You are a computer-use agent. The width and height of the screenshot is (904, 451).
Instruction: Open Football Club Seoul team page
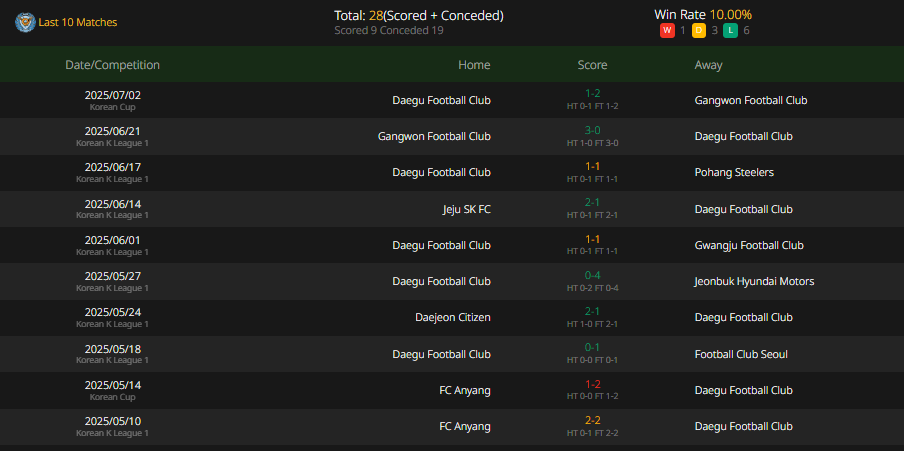741,354
